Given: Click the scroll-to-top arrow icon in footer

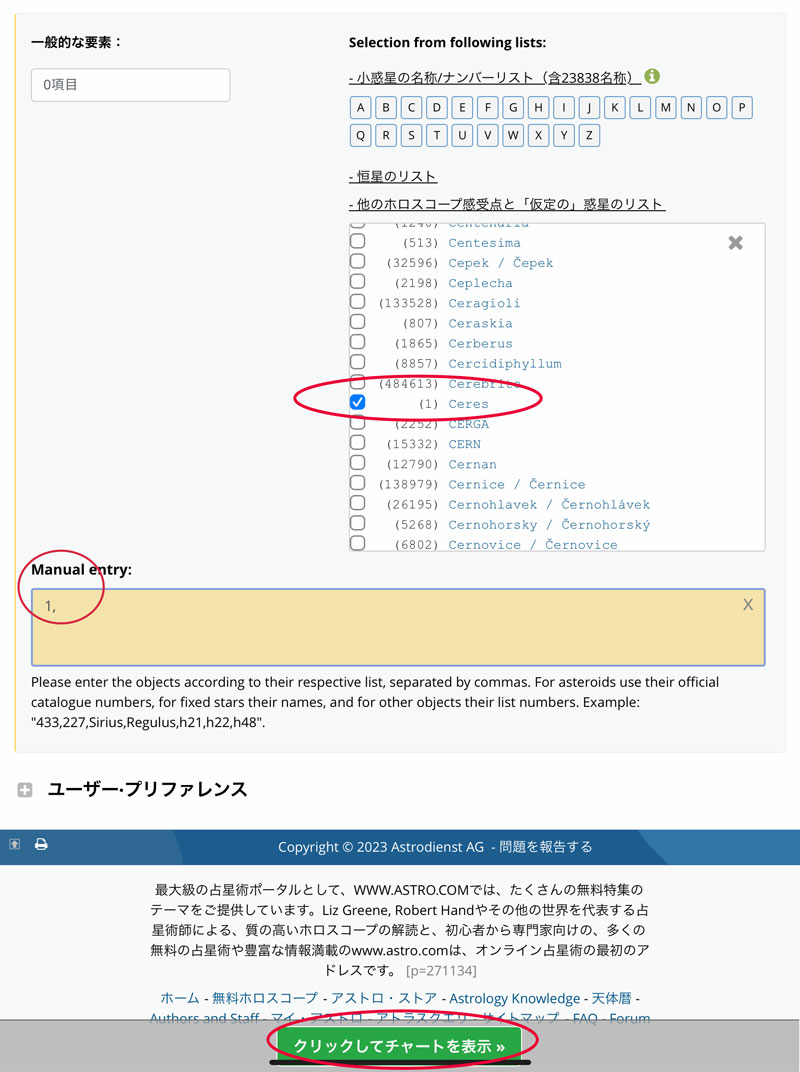Looking at the screenshot, I should point(15,845).
